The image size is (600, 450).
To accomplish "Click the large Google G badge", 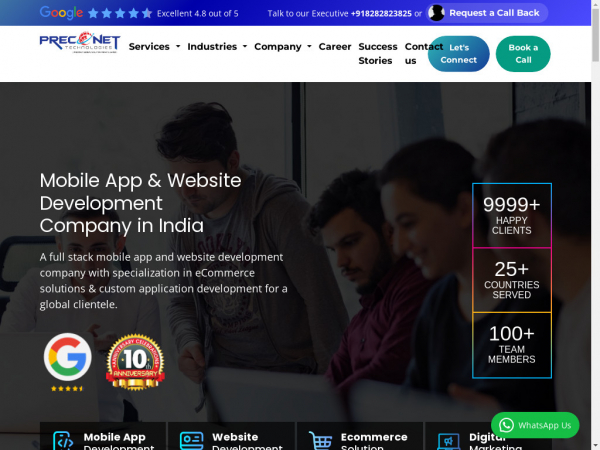I will point(68,357).
